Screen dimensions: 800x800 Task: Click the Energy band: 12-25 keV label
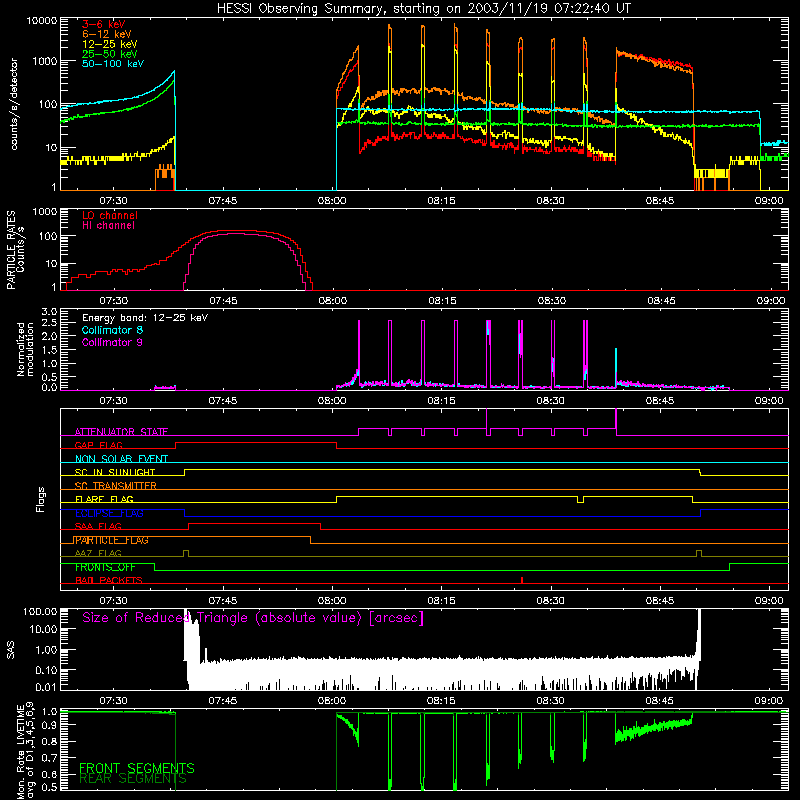point(145,318)
